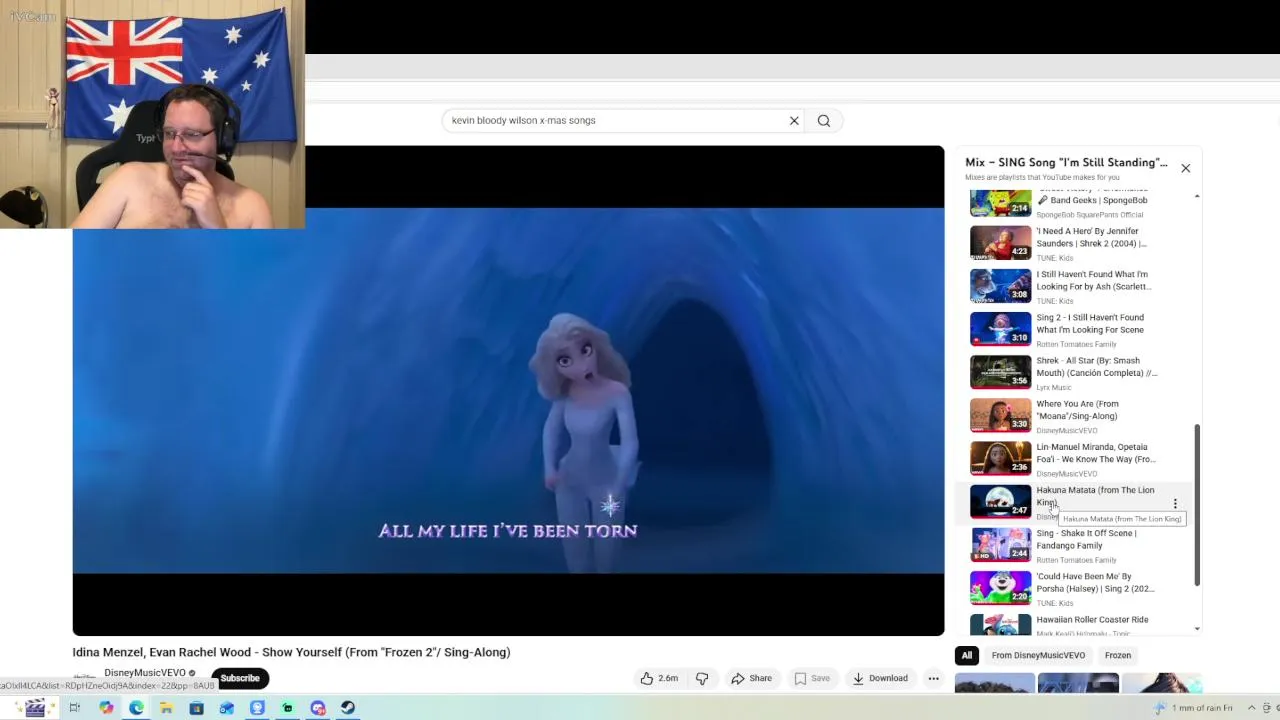Select the 'From DisneyMusicVEVO' filter chip
The width and height of the screenshot is (1280, 720).
1038,656
